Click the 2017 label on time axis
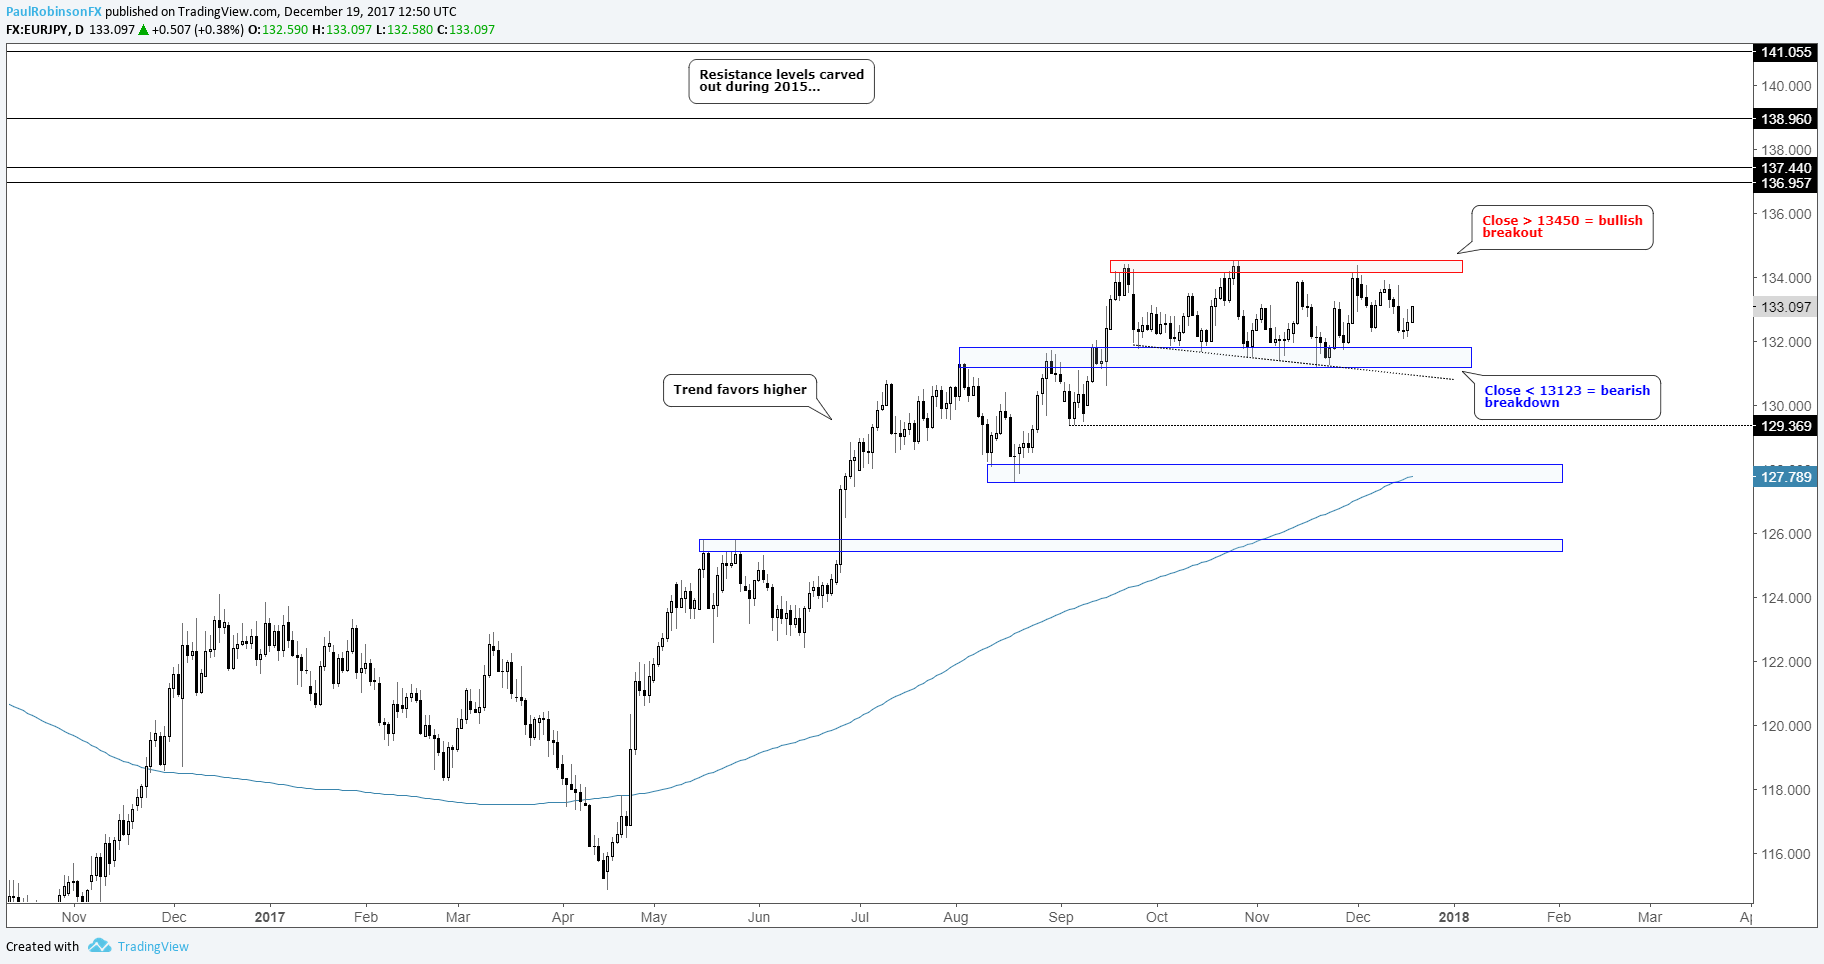The width and height of the screenshot is (1824, 964). (270, 917)
